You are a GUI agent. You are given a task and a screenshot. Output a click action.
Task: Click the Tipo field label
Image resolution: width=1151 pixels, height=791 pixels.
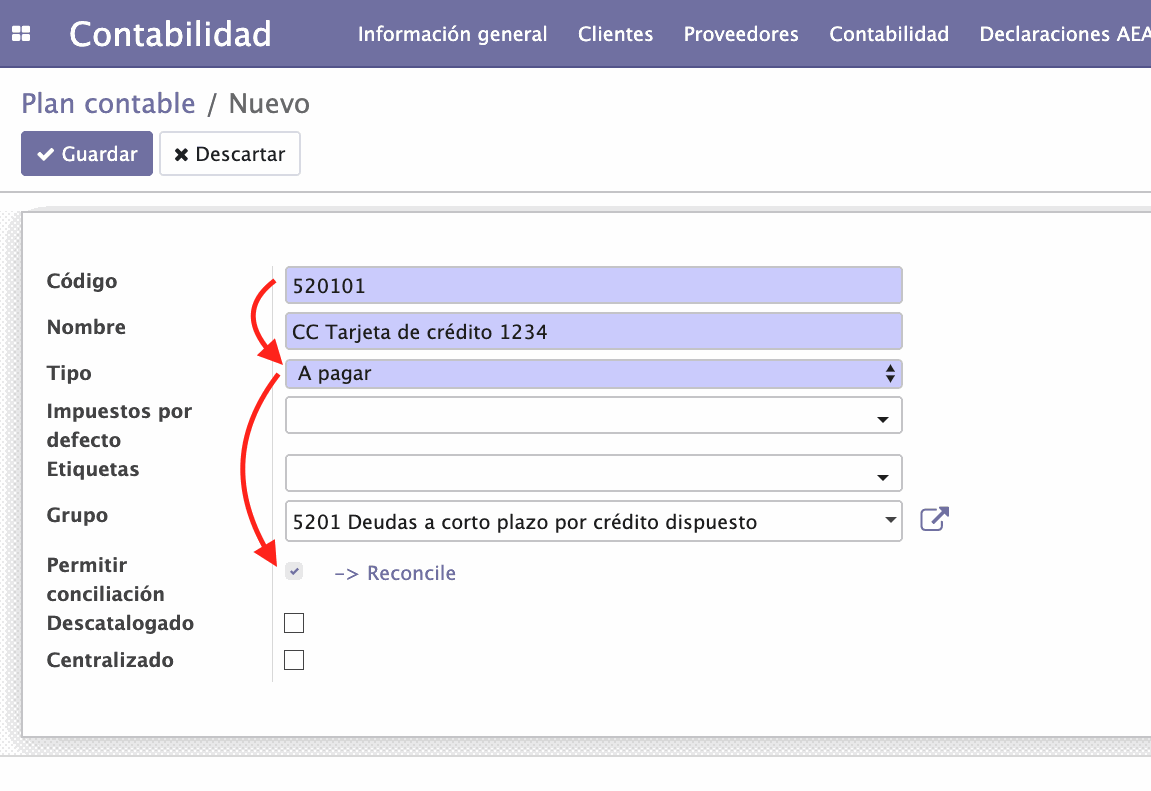click(x=69, y=373)
